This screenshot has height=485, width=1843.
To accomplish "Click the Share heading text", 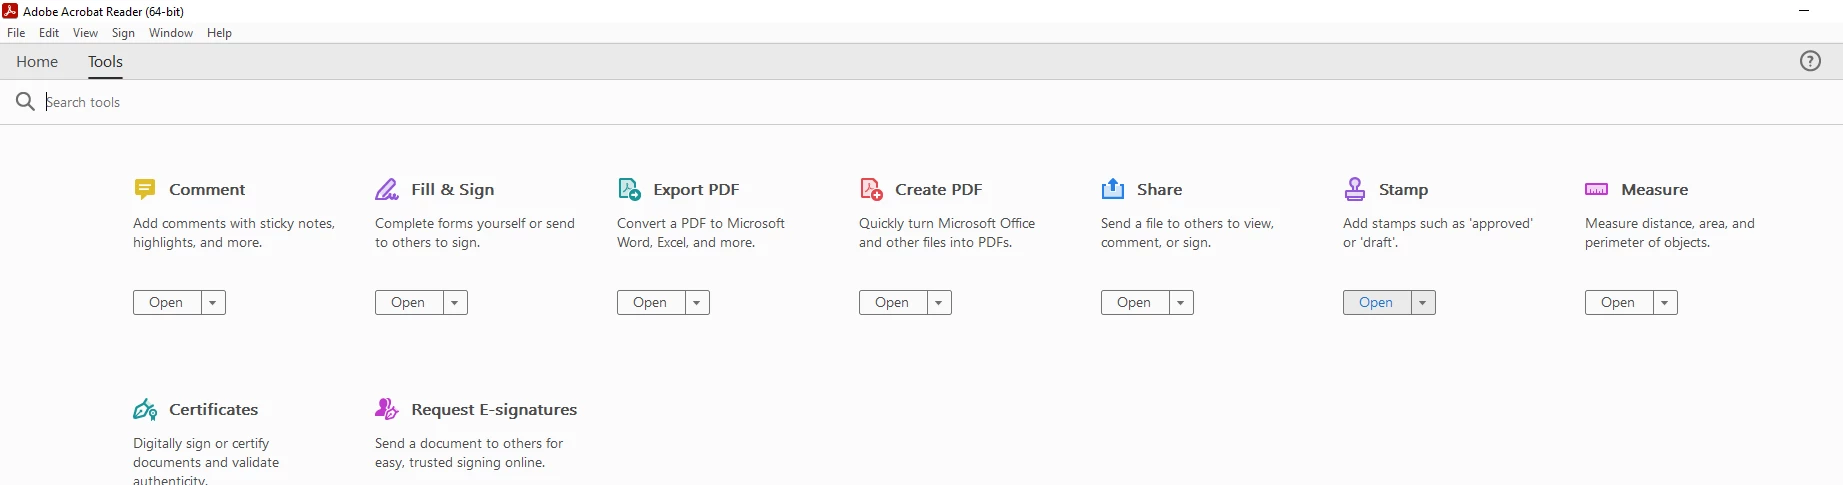I will pos(1160,189).
